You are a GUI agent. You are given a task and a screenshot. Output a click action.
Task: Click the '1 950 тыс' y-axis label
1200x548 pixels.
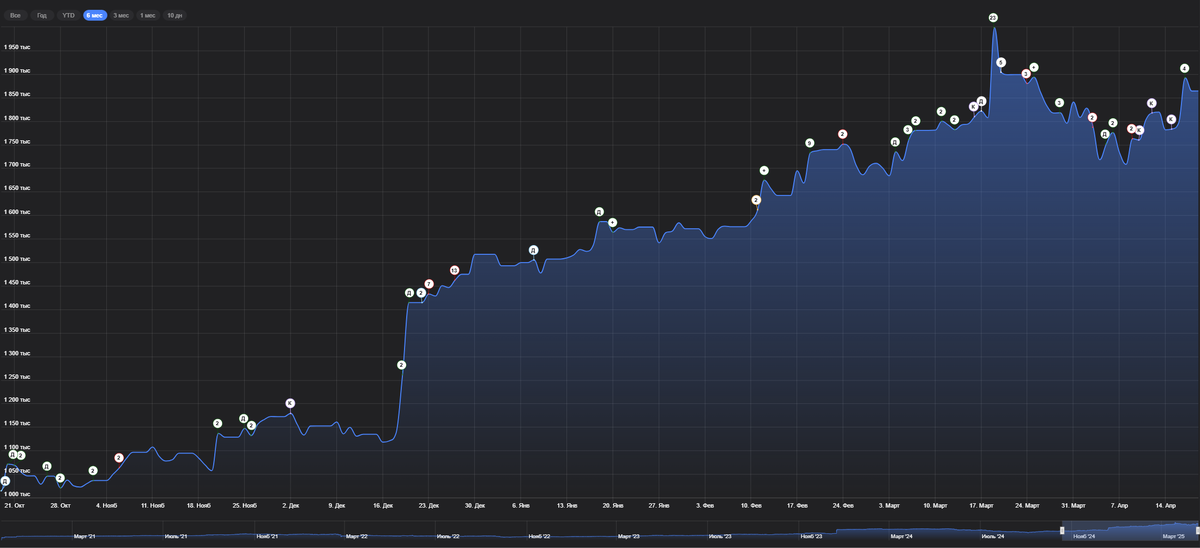(x=16, y=47)
